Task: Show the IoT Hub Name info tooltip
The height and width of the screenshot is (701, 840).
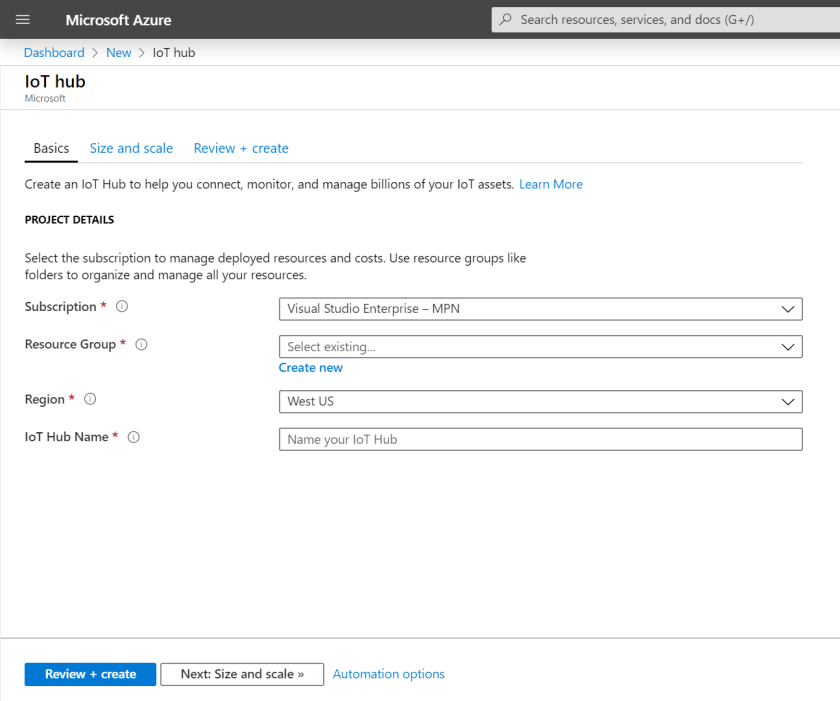Action: (134, 436)
